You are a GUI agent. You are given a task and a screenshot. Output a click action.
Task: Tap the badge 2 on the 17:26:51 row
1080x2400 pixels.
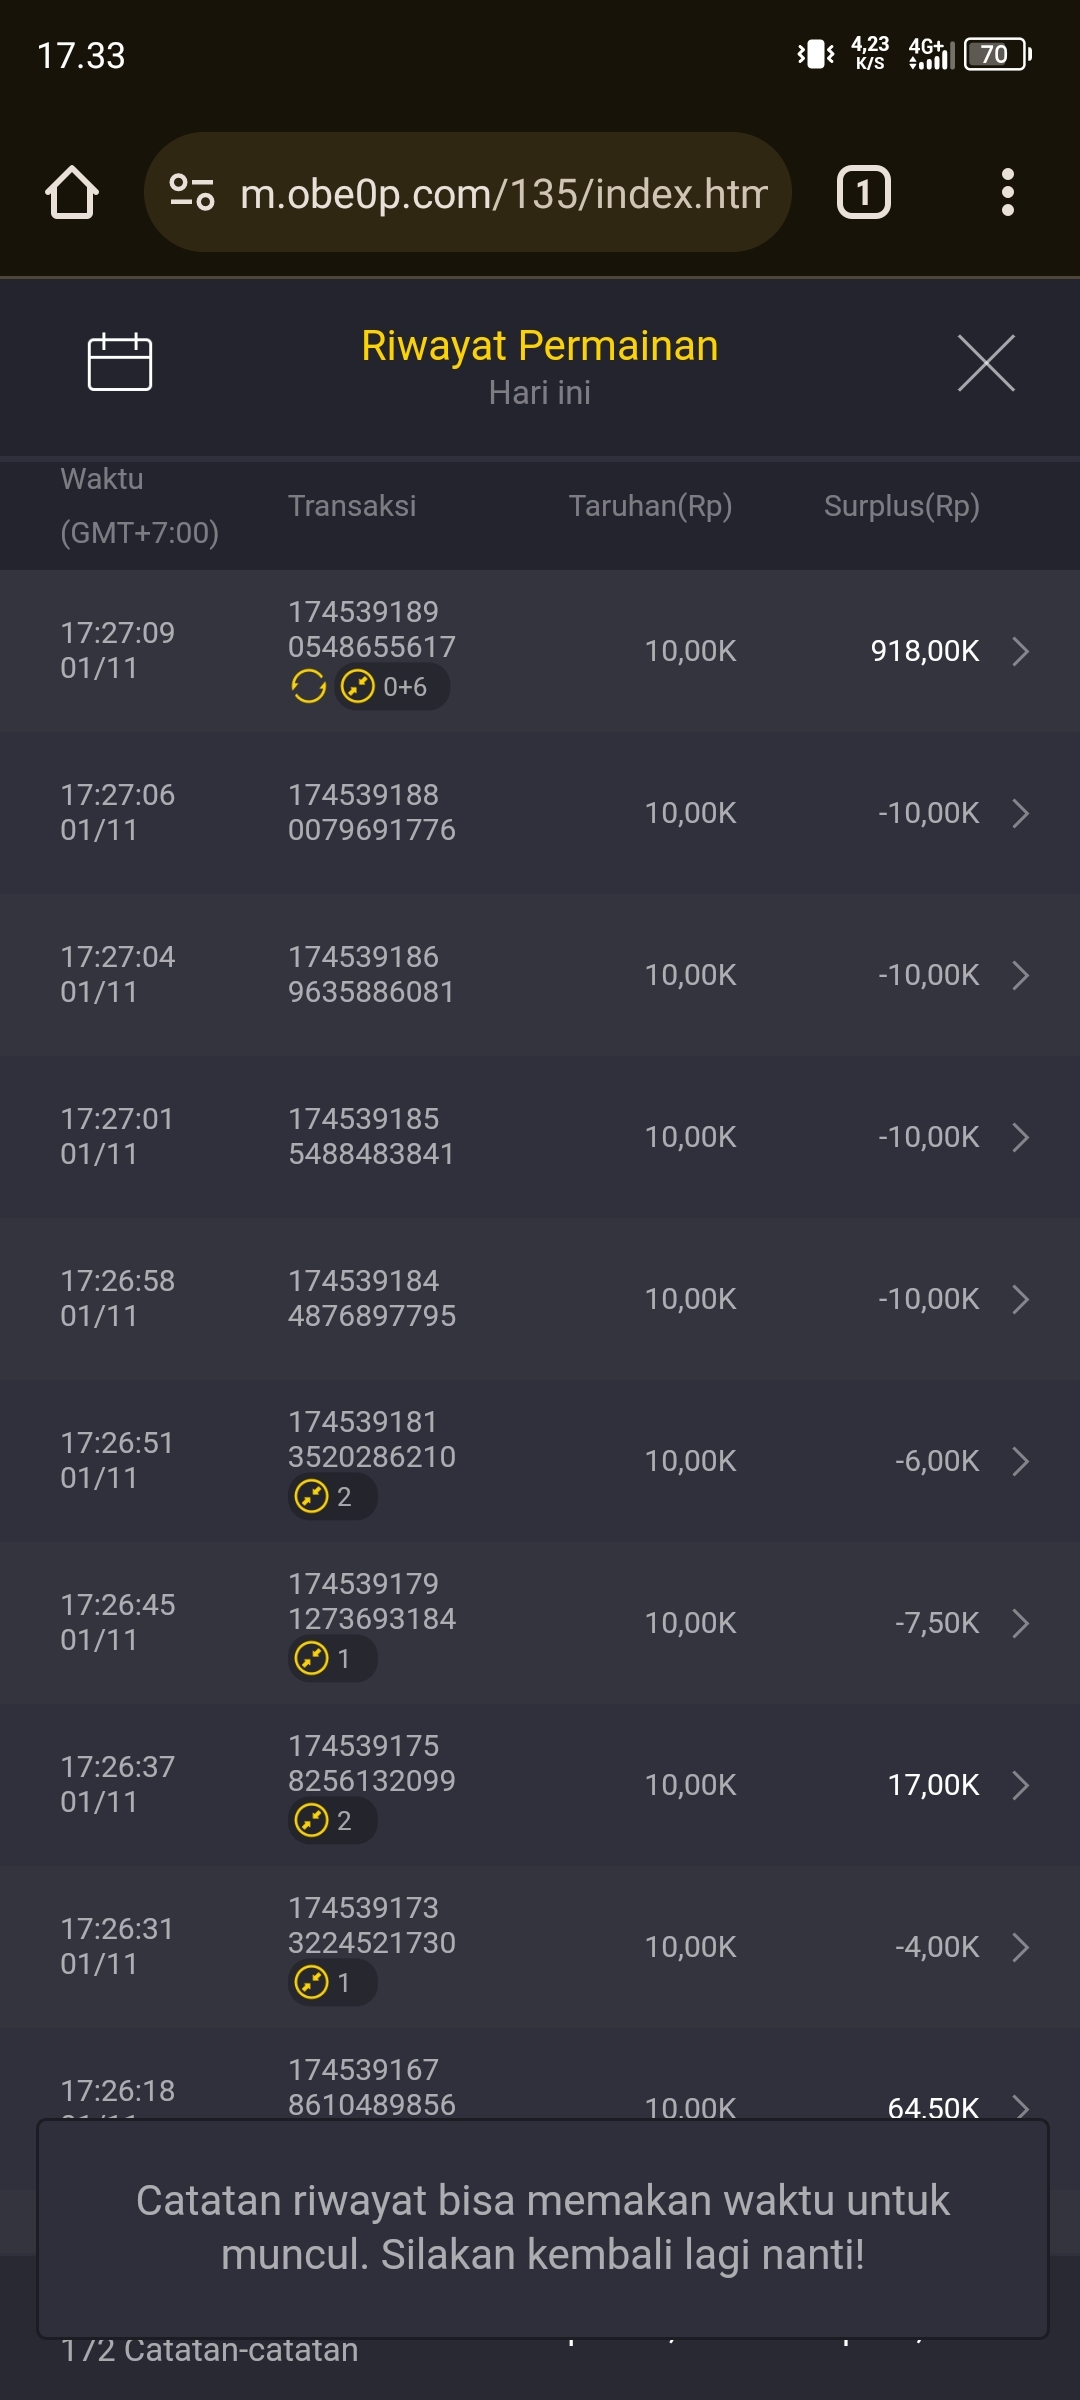click(x=330, y=1497)
